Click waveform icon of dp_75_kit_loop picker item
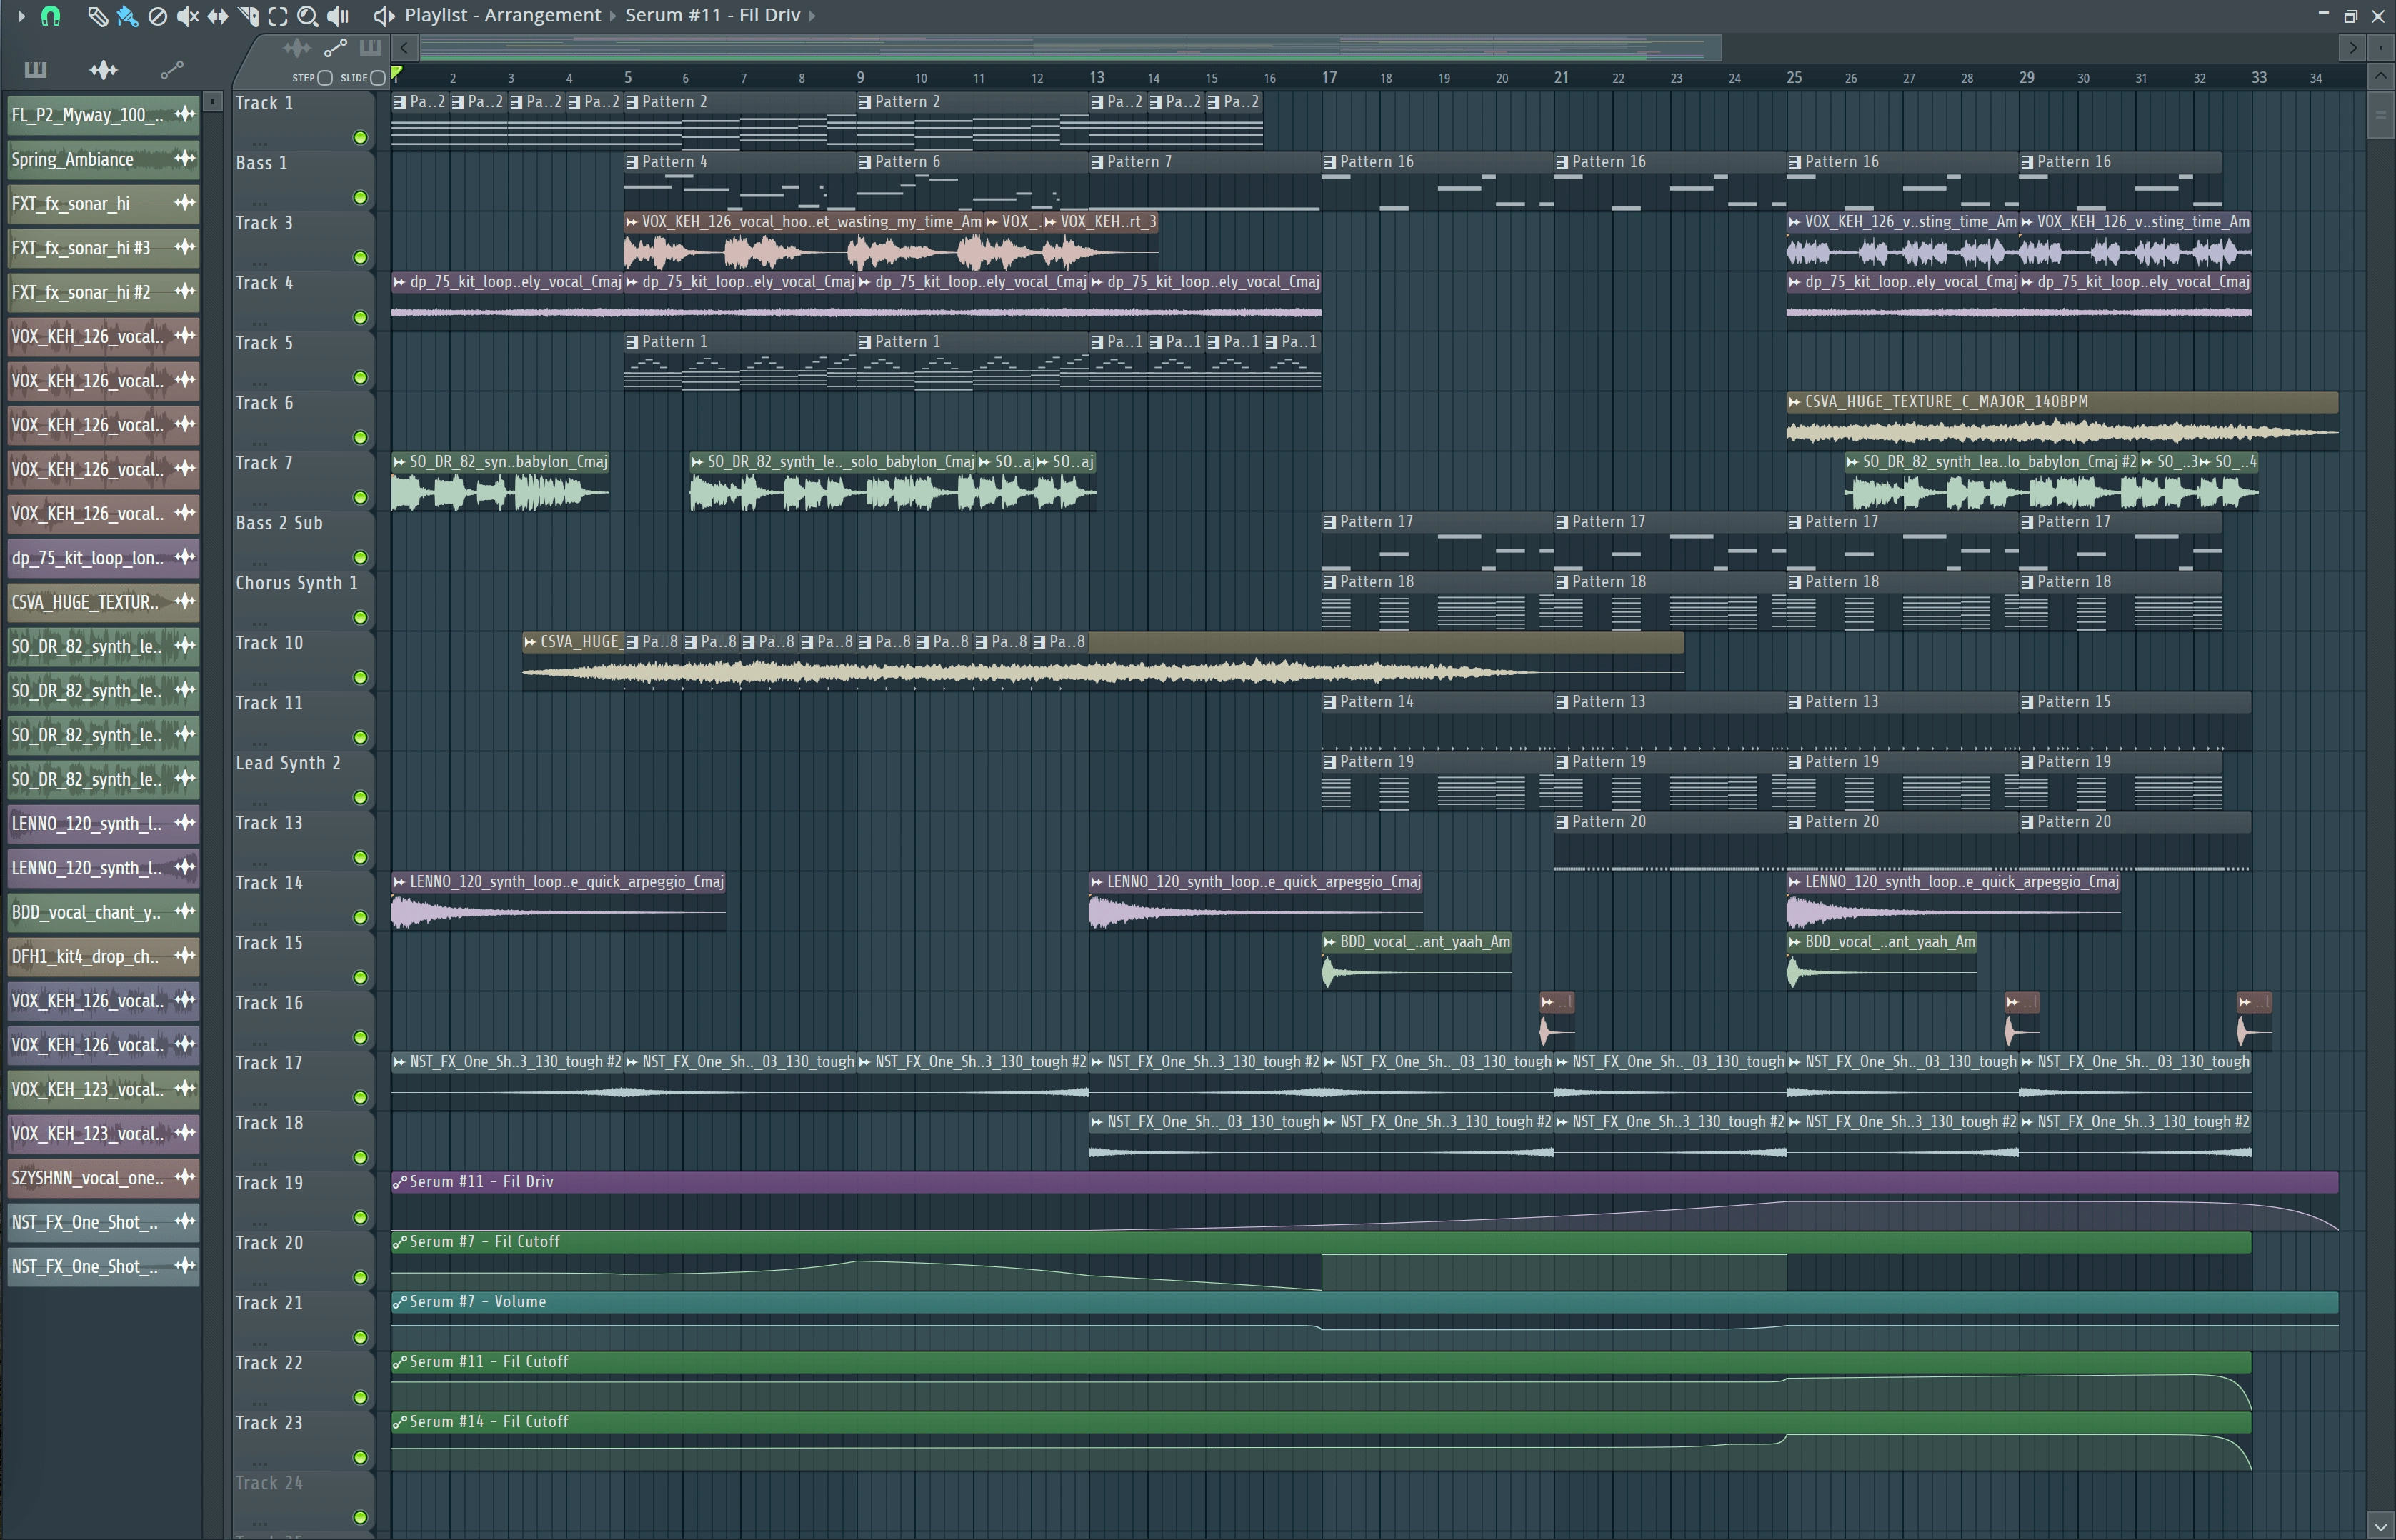 pos(185,557)
